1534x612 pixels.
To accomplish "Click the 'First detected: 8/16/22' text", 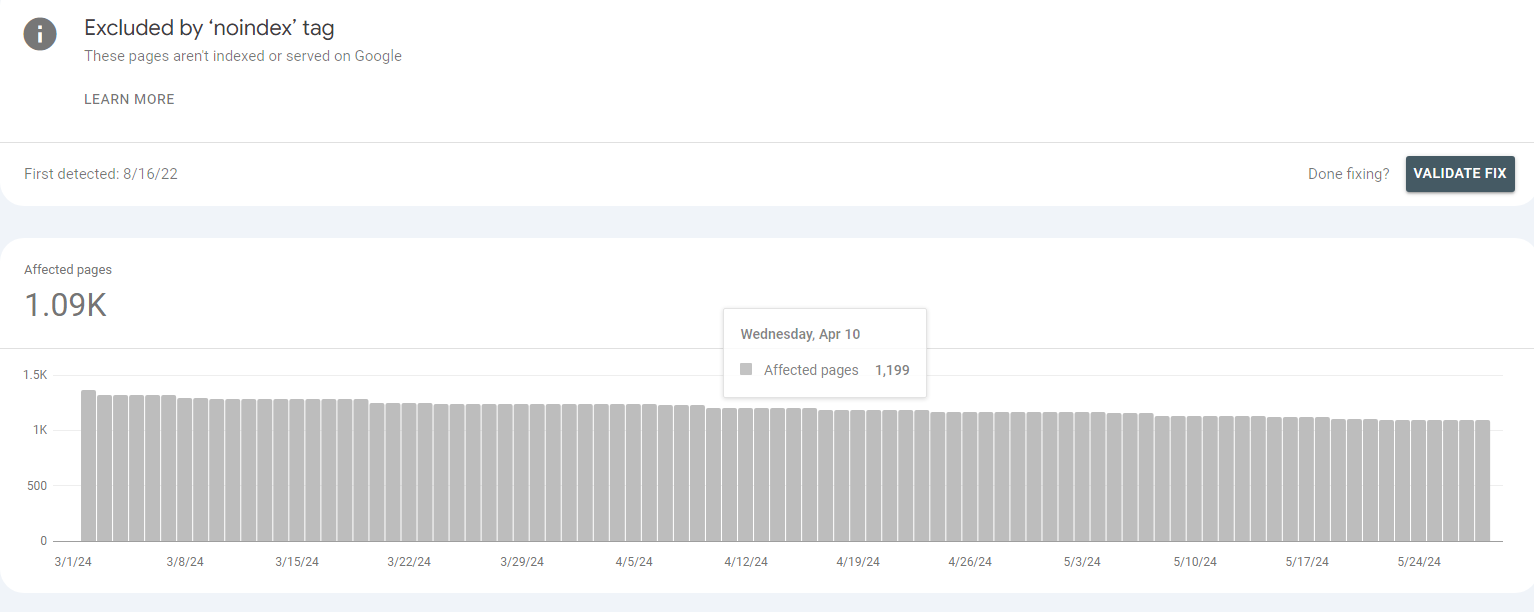I will click(101, 174).
